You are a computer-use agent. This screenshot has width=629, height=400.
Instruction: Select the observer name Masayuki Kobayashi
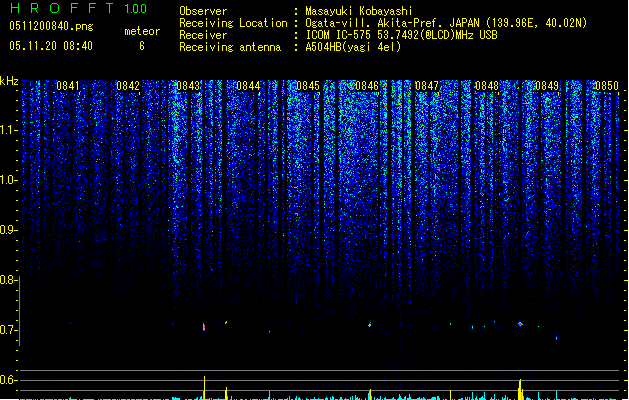pos(359,11)
